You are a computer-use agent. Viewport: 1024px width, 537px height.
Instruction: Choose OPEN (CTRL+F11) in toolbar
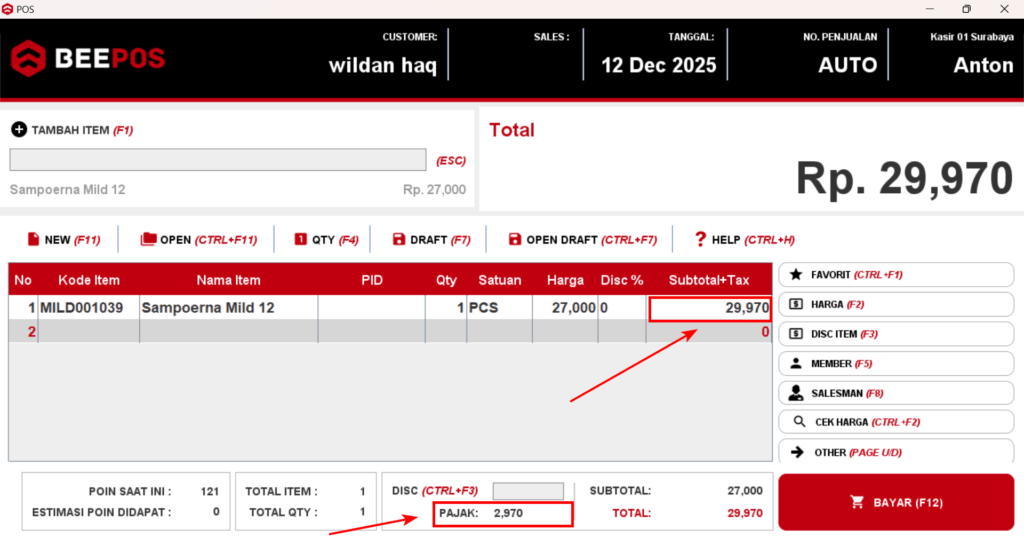tap(199, 240)
